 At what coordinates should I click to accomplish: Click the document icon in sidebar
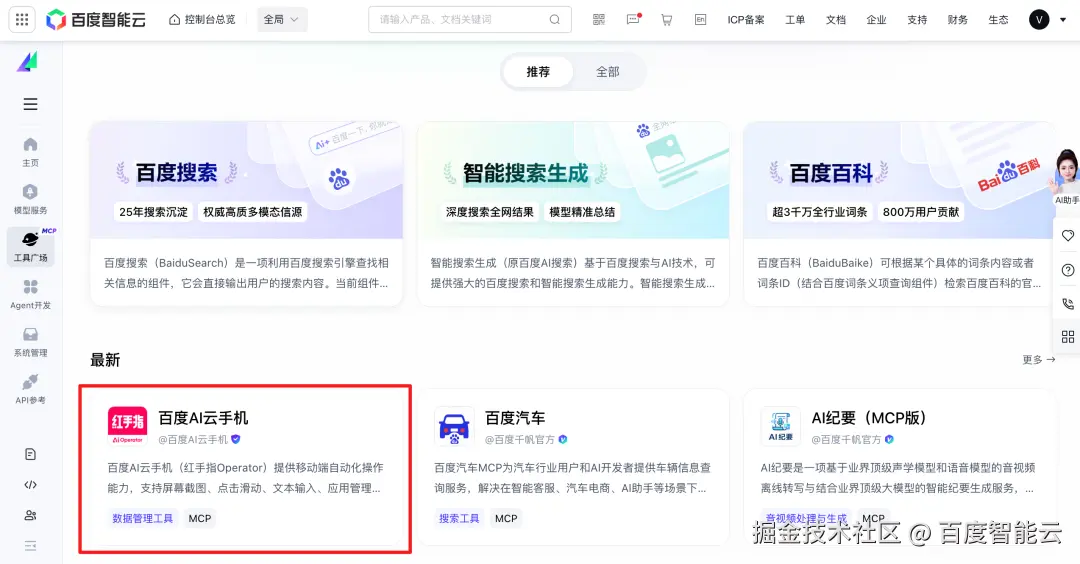coord(30,454)
